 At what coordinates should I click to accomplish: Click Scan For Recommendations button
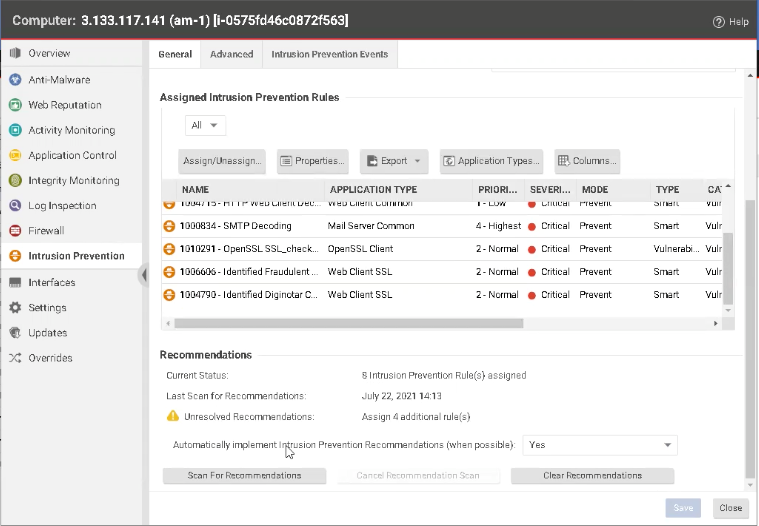pos(244,476)
